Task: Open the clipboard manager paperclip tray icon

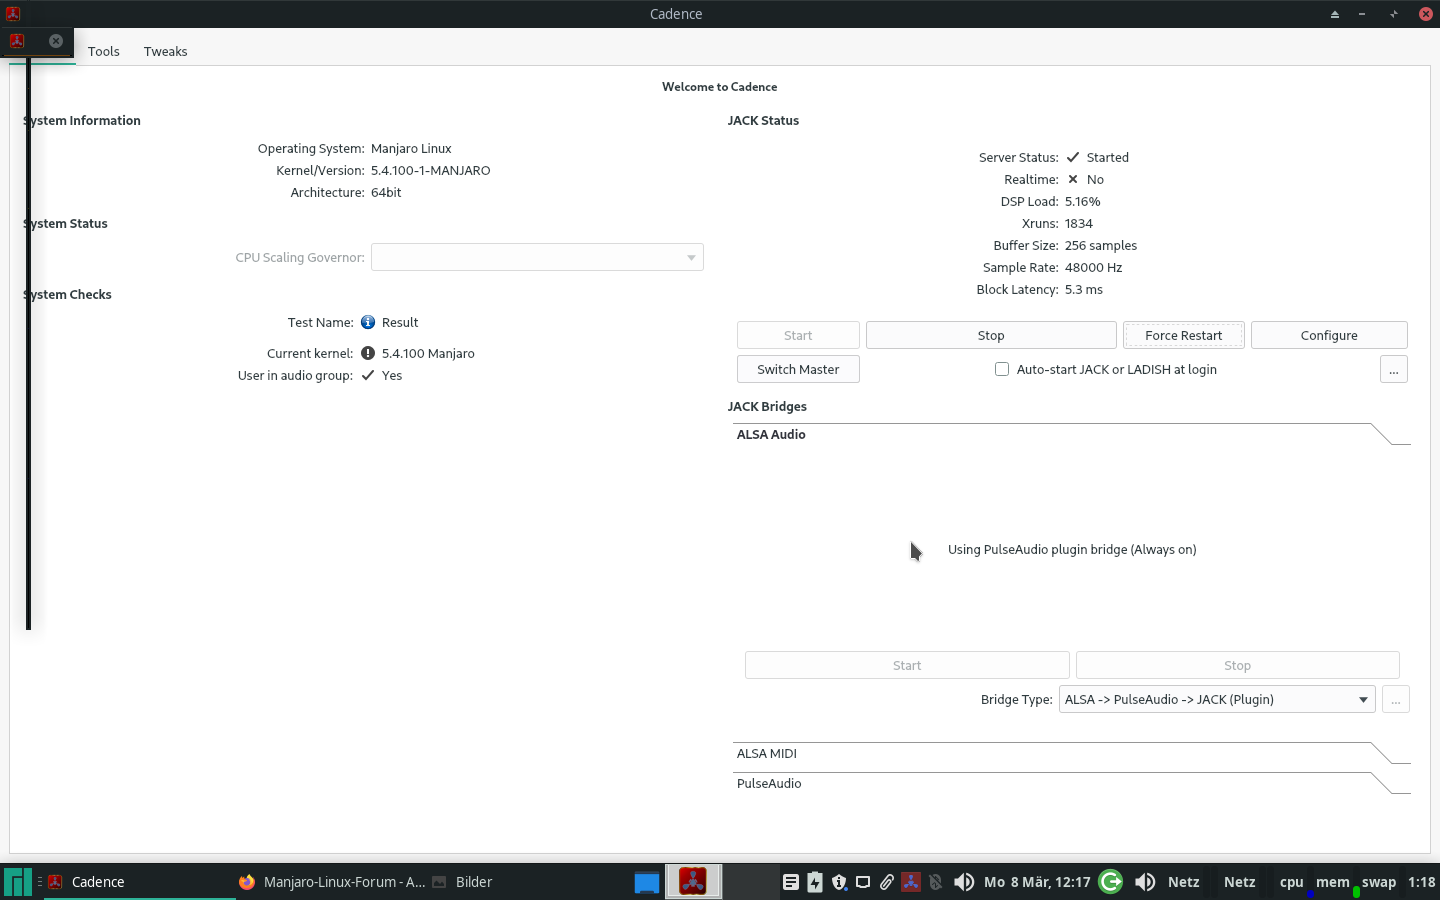Action: point(887,882)
